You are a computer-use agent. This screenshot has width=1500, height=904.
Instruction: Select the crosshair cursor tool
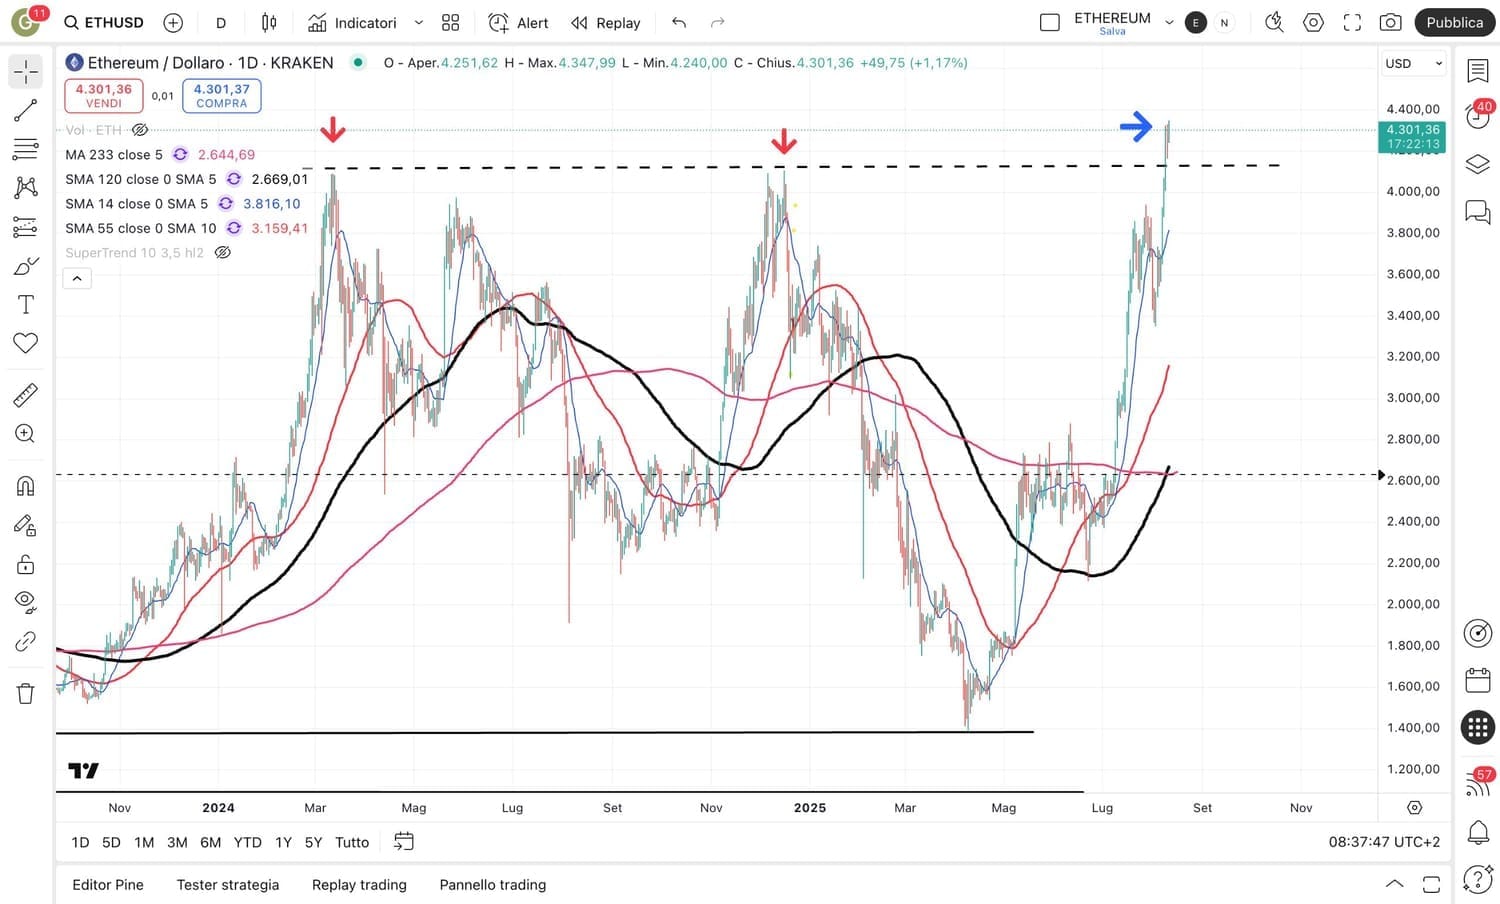coord(26,71)
